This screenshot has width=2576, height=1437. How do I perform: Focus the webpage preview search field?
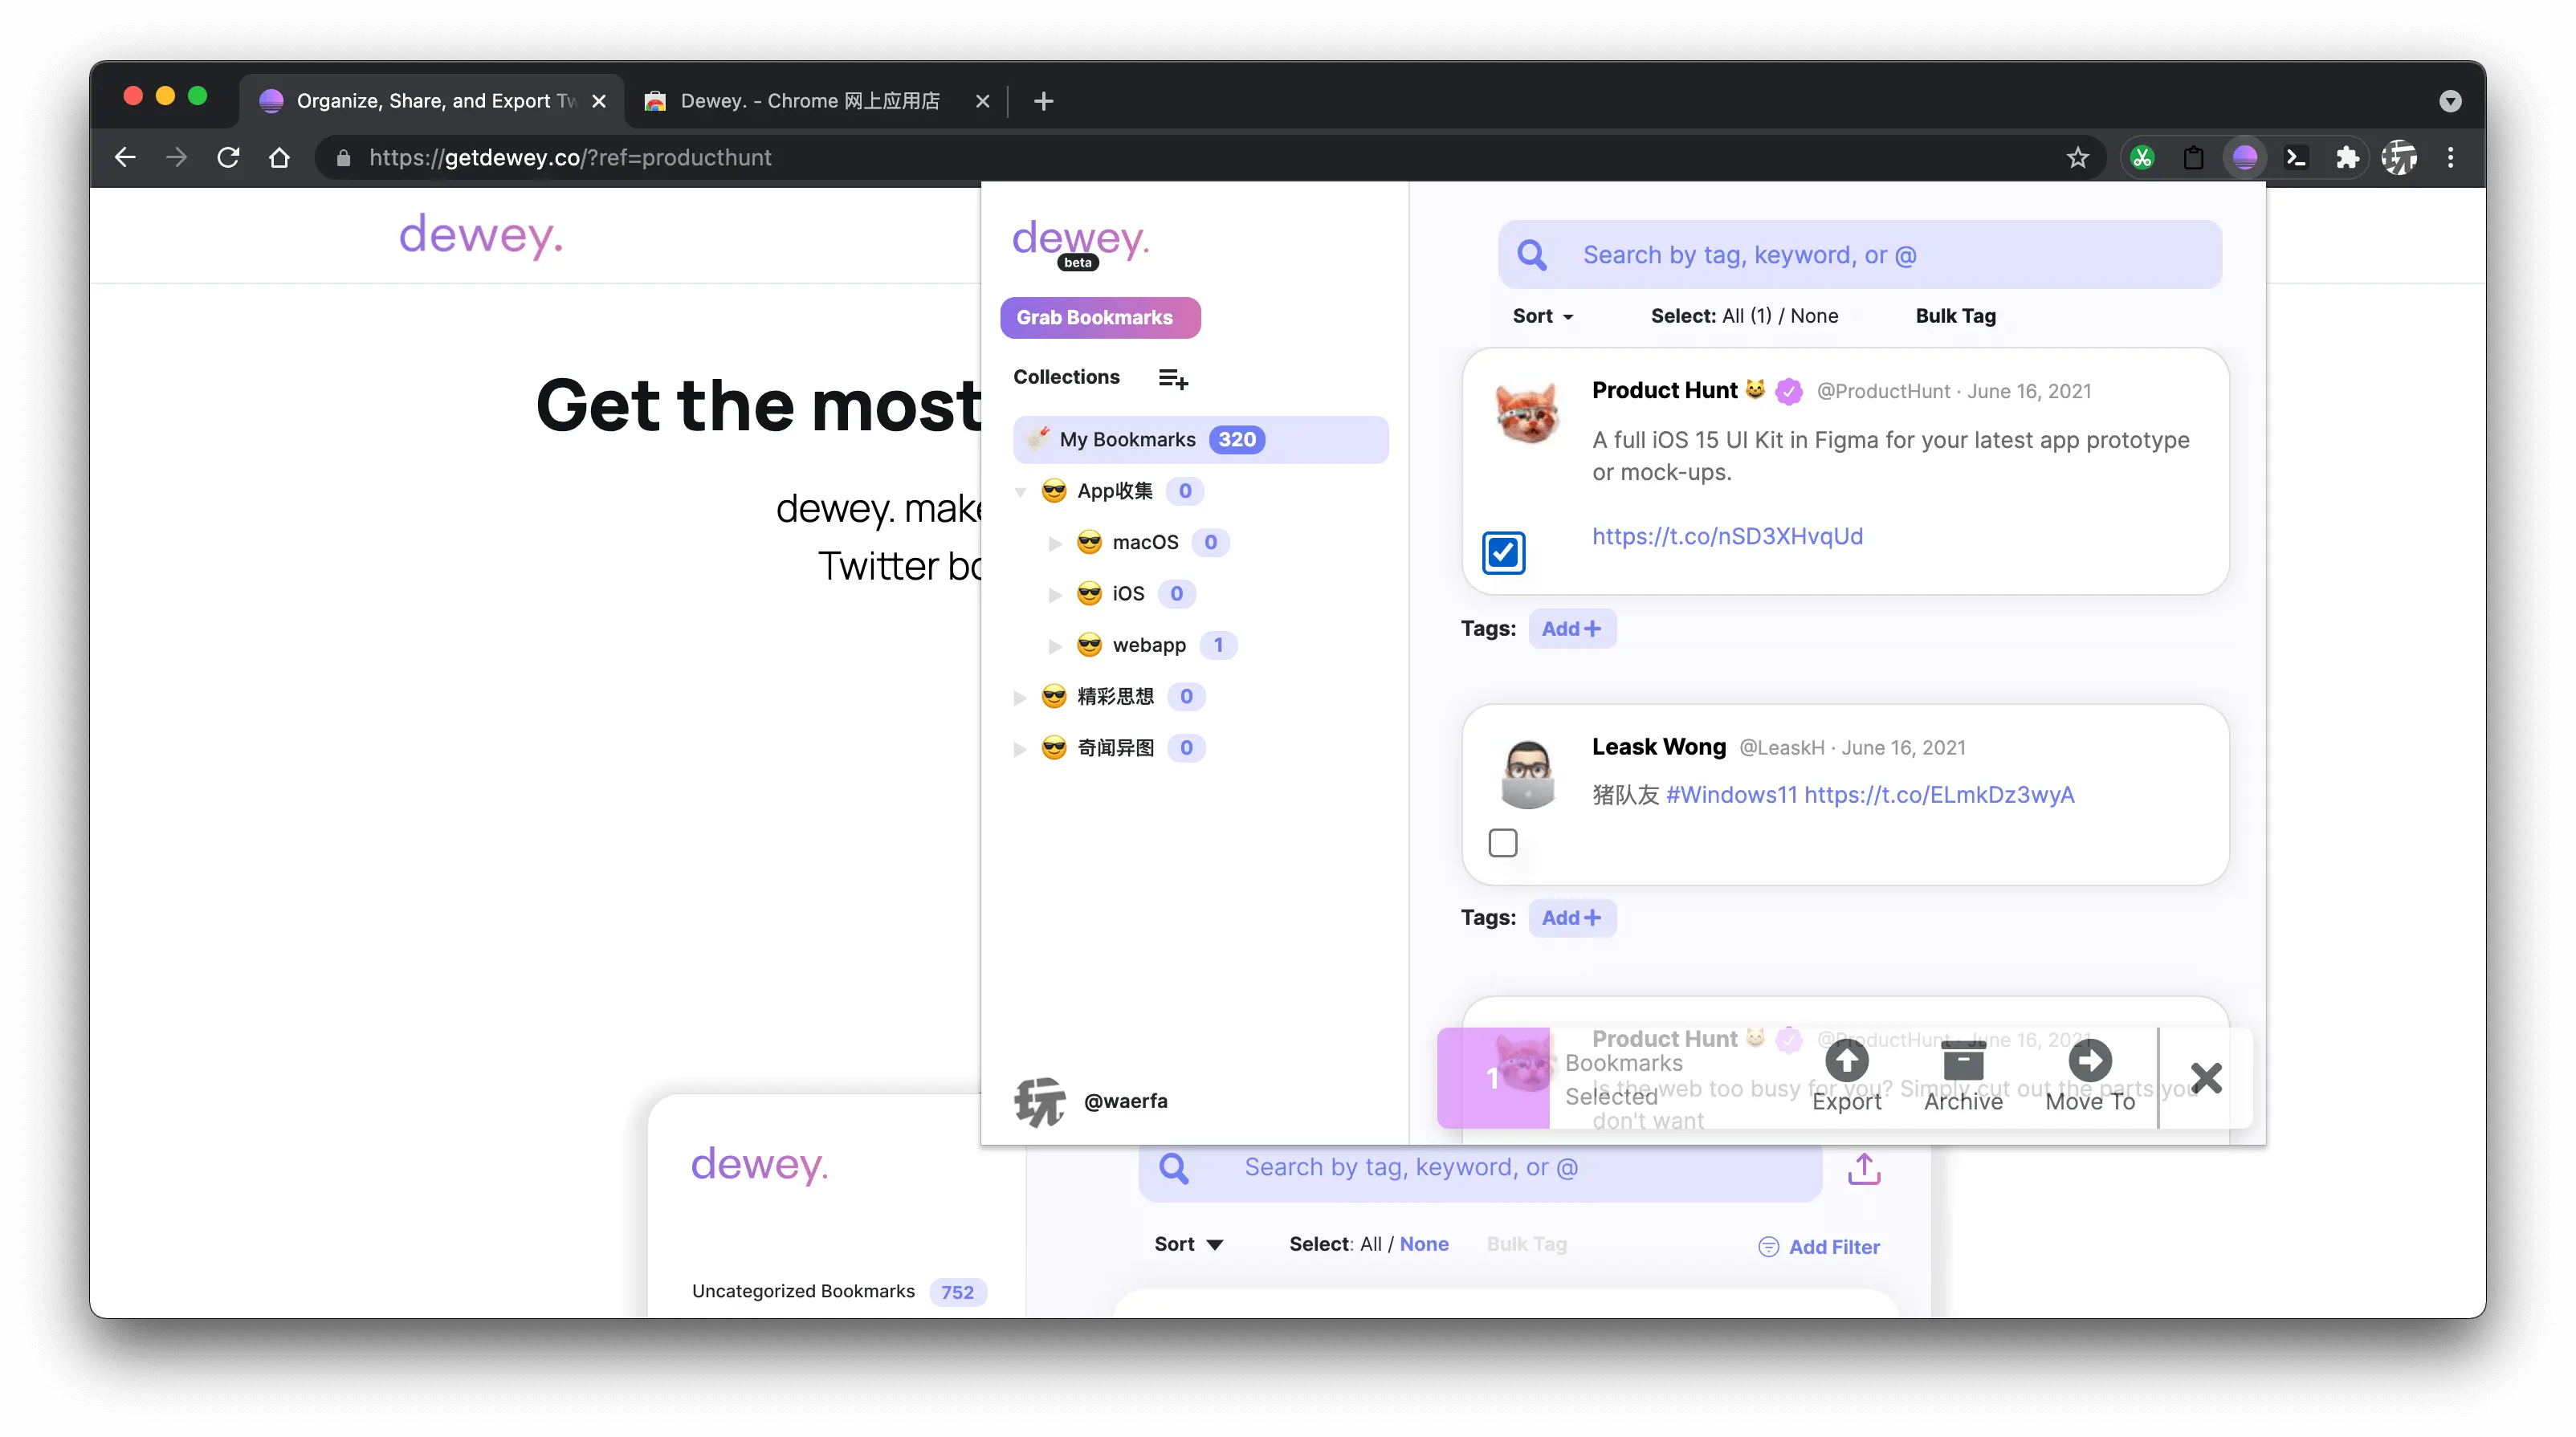[x=1480, y=1168]
